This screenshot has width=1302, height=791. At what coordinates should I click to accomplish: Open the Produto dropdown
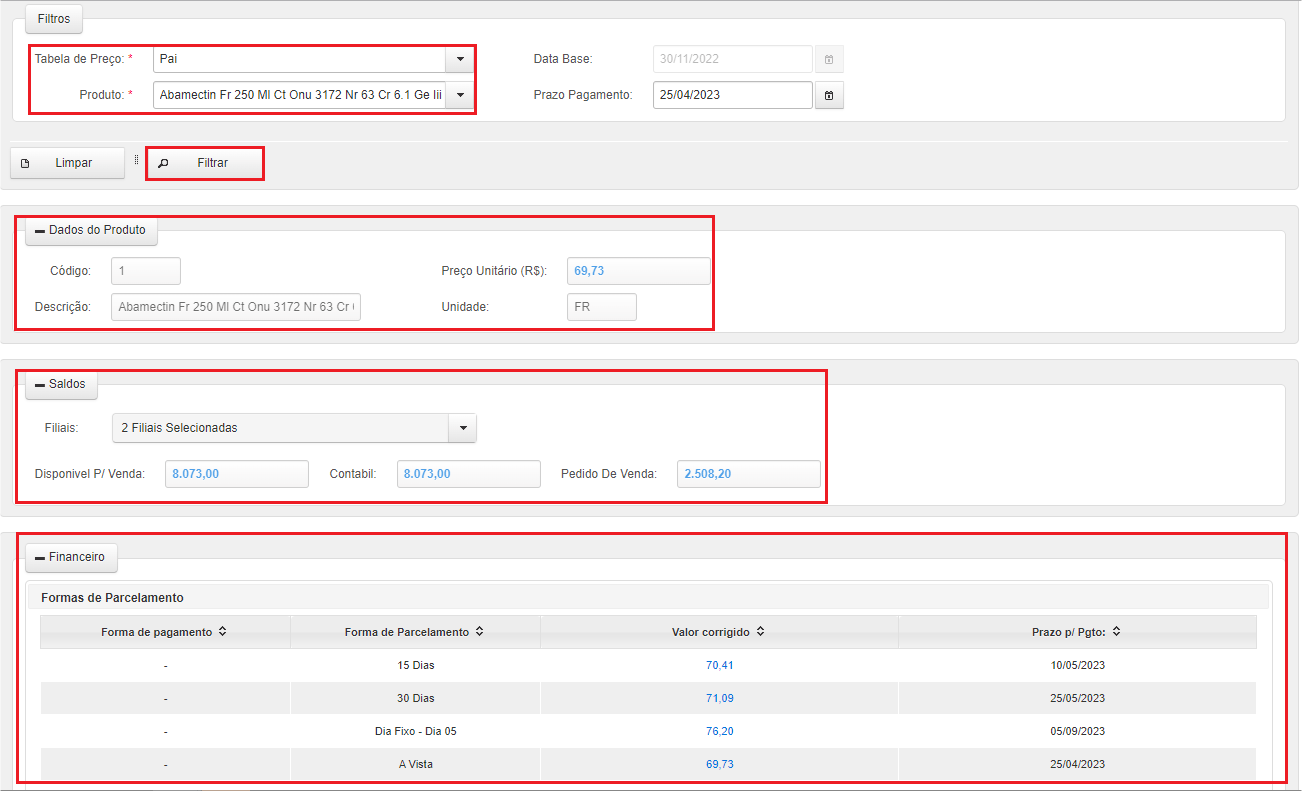coord(459,95)
